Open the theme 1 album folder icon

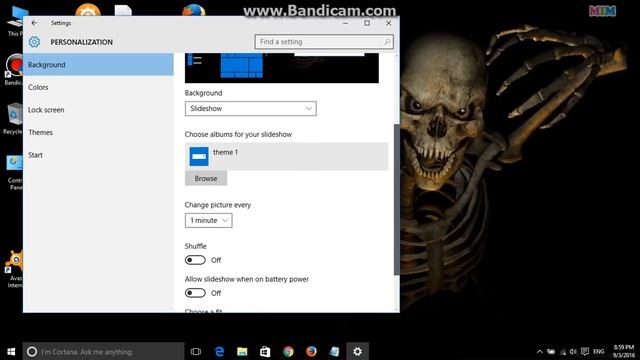point(199,156)
